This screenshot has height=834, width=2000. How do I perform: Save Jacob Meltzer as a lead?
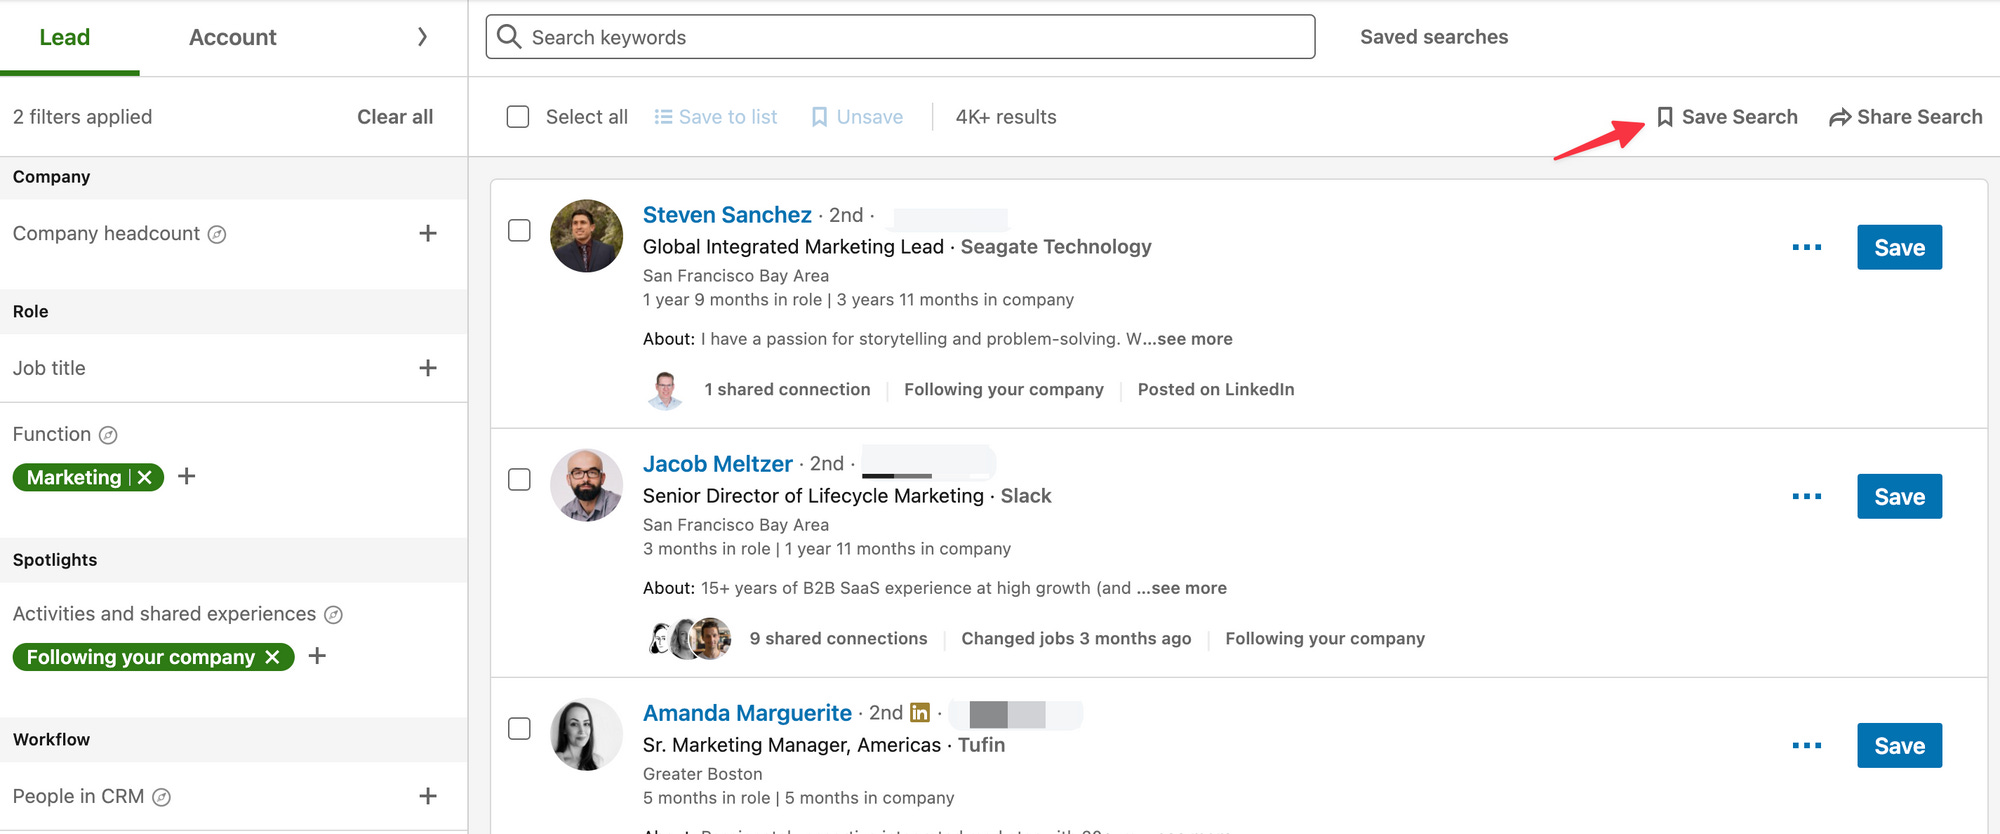coord(1899,496)
